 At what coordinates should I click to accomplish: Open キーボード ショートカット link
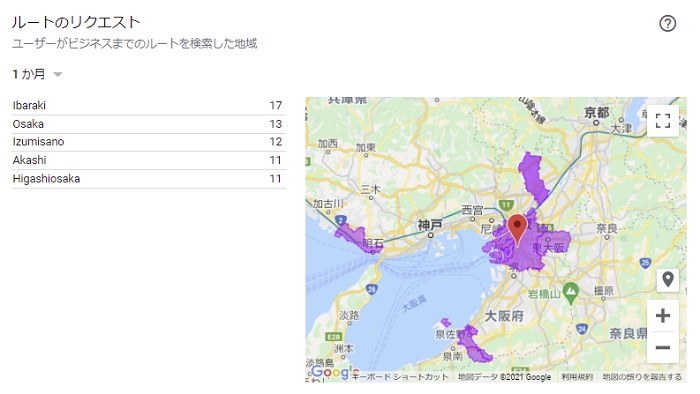pyautogui.click(x=400, y=377)
